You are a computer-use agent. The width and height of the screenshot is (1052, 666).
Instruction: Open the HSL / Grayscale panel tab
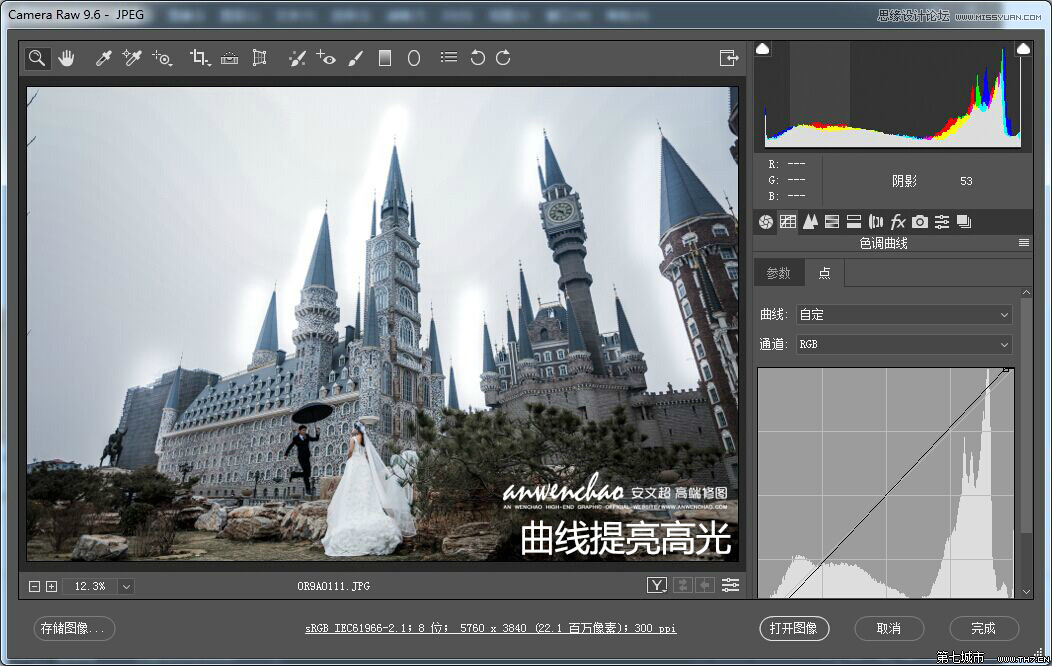pyautogui.click(x=832, y=222)
